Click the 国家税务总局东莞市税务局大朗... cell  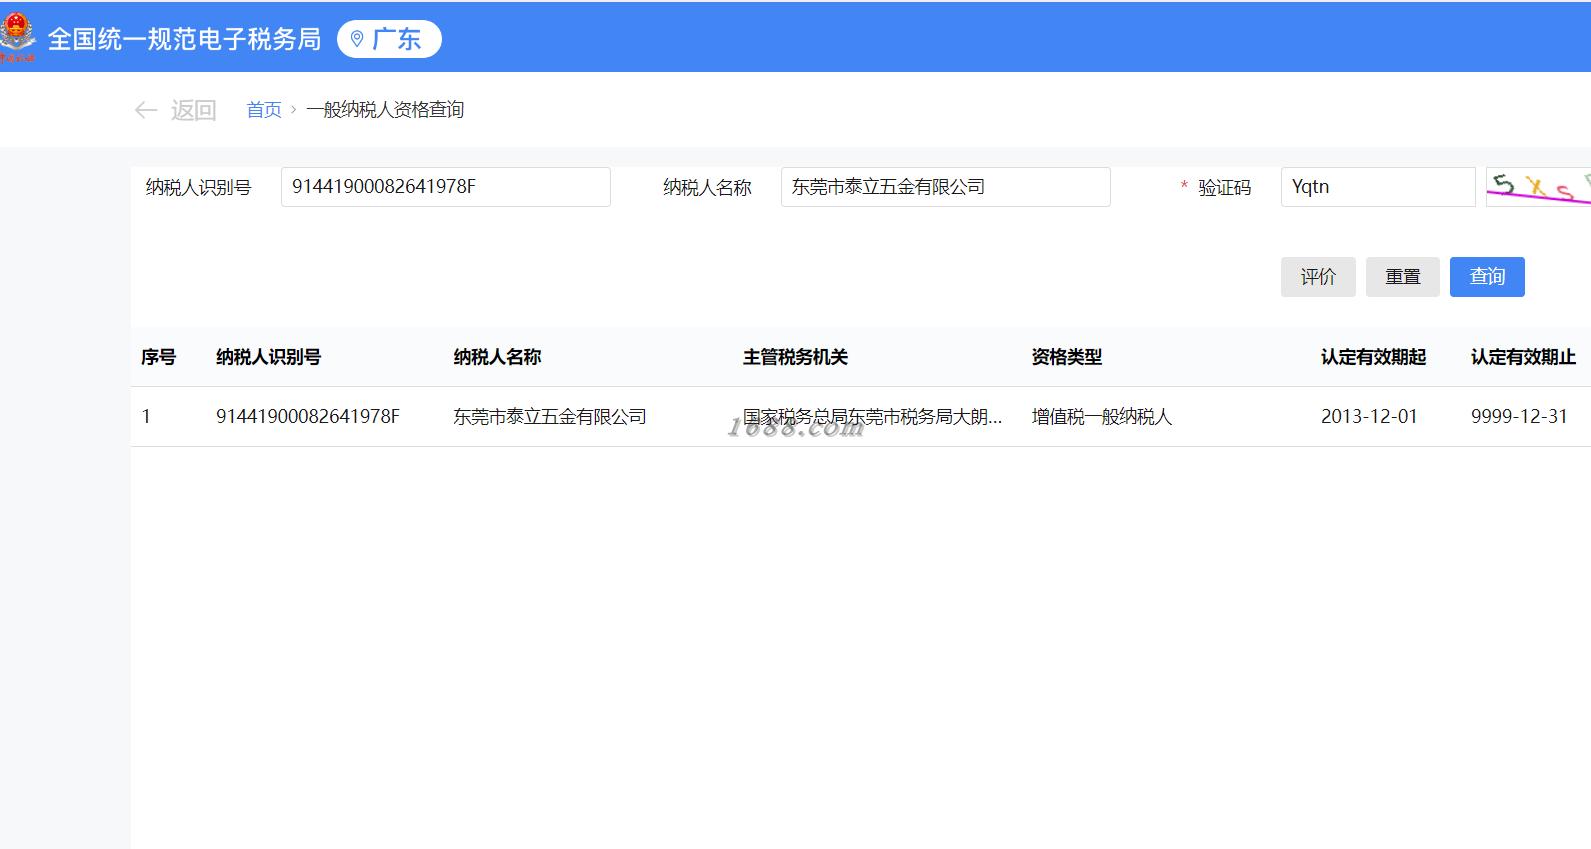(872, 417)
